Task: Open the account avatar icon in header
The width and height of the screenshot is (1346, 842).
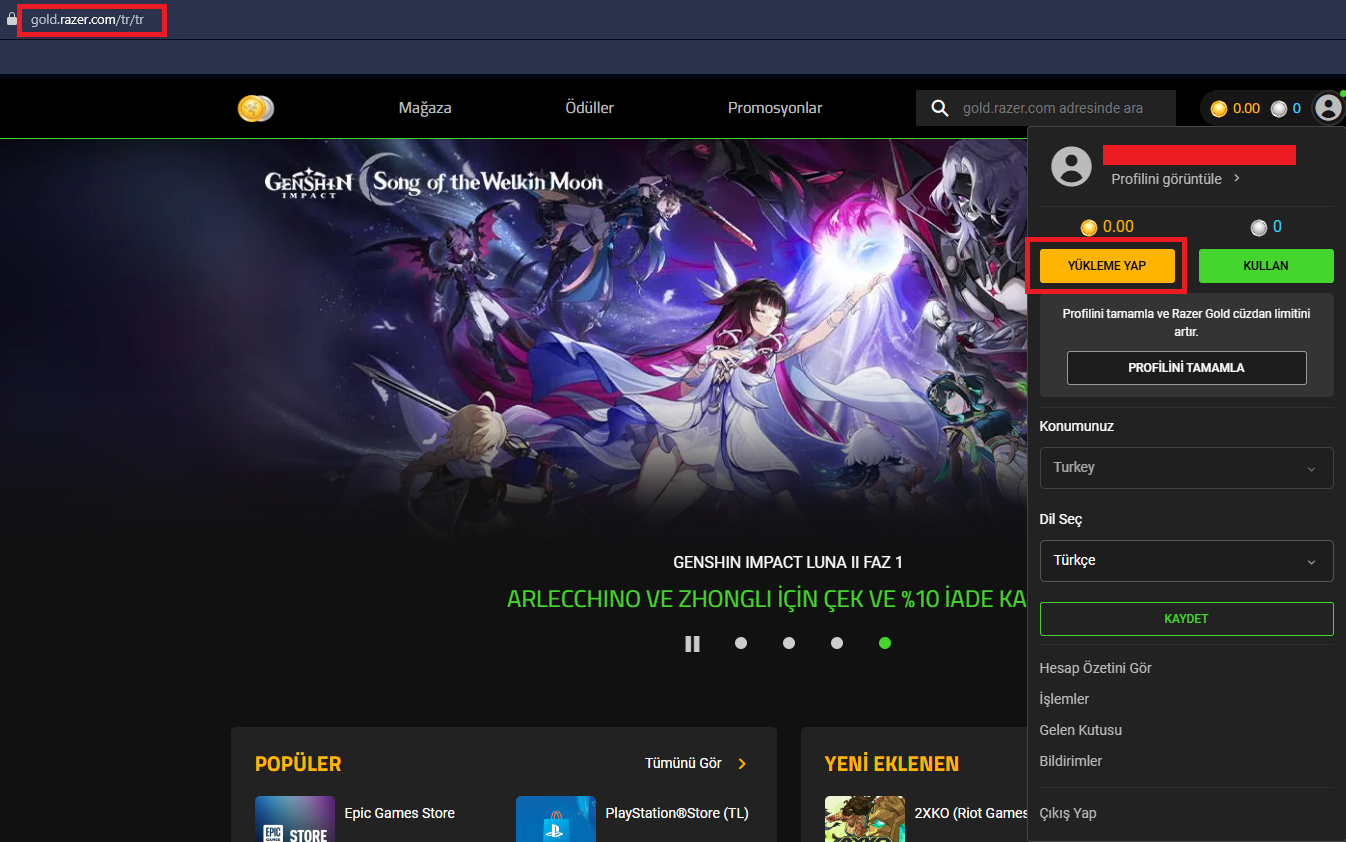Action: [1328, 108]
